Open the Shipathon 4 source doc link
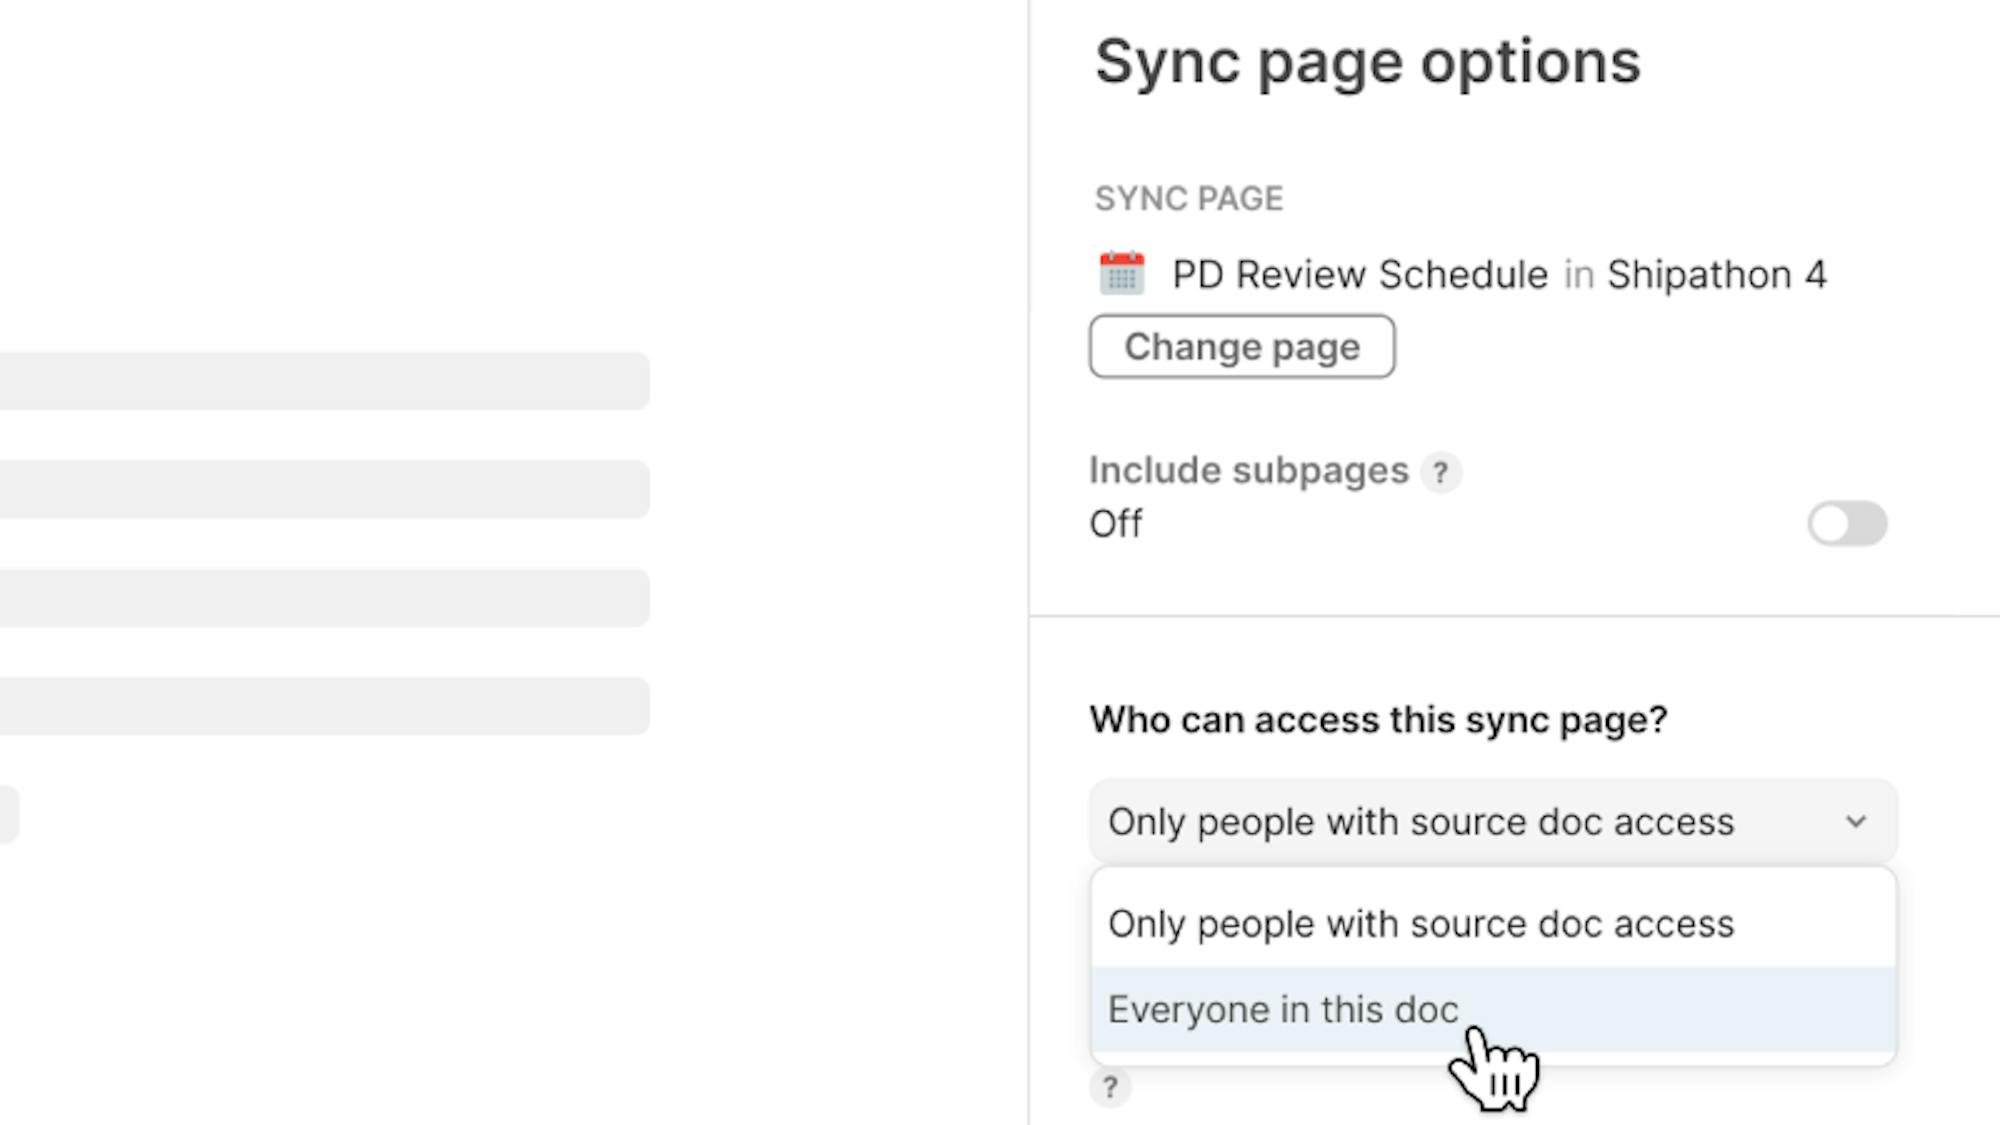The image size is (2000, 1125). [x=1716, y=275]
